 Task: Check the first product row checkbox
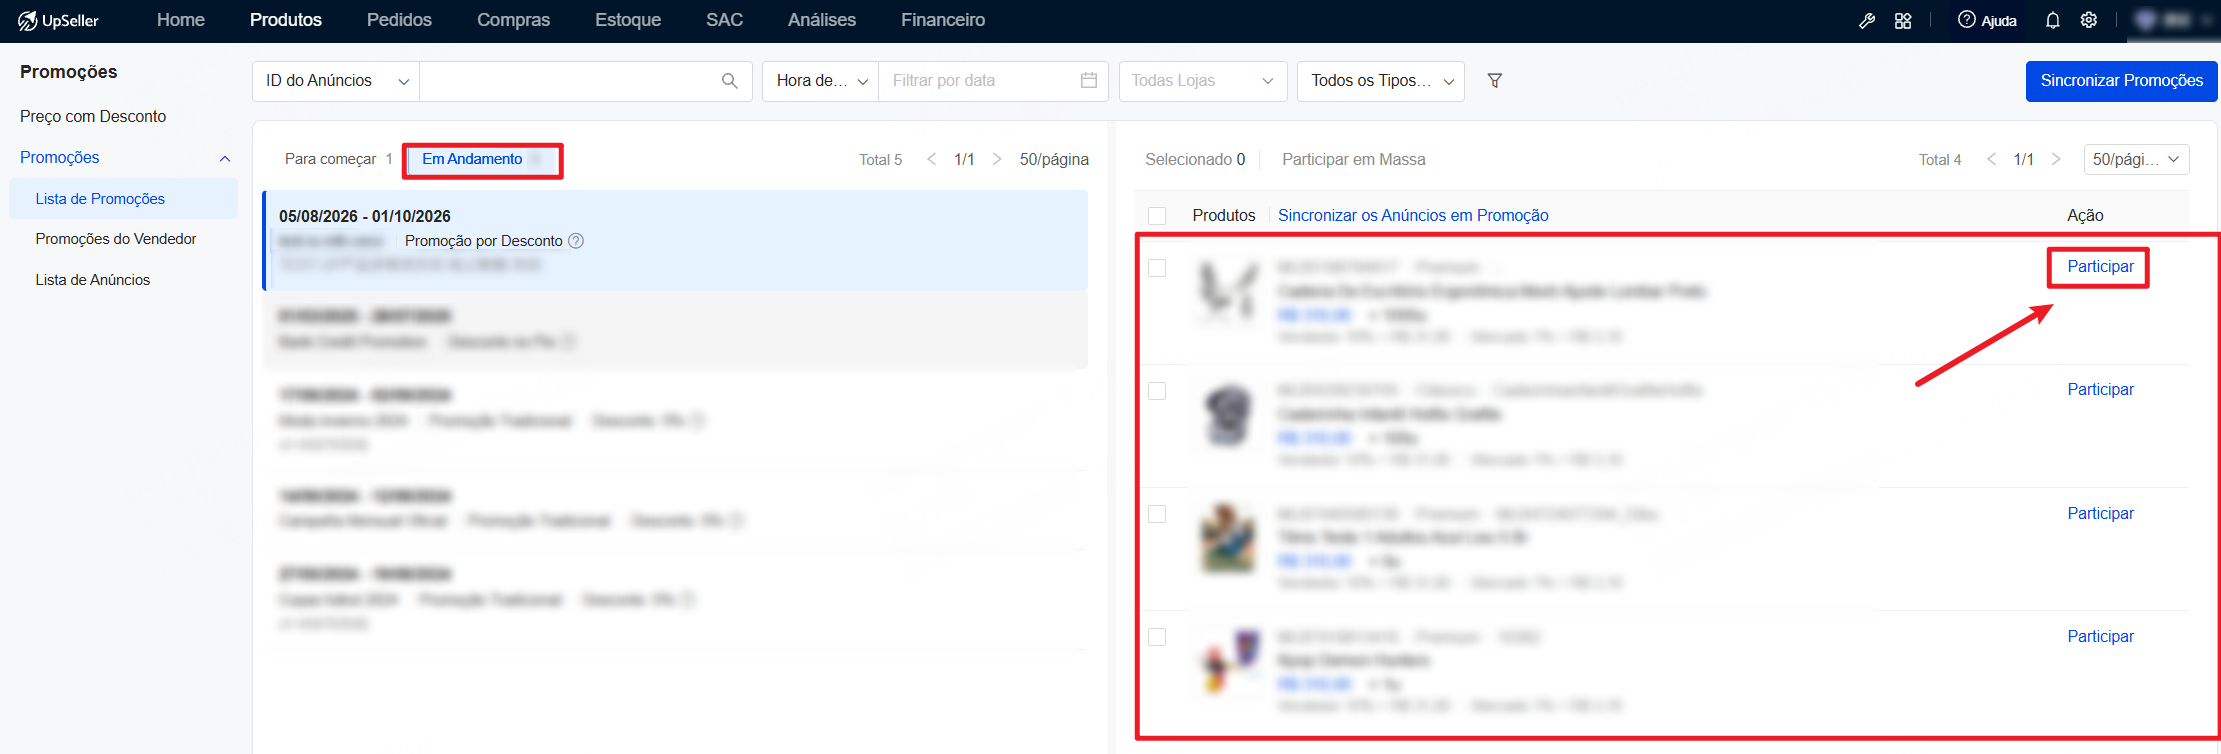[1157, 268]
